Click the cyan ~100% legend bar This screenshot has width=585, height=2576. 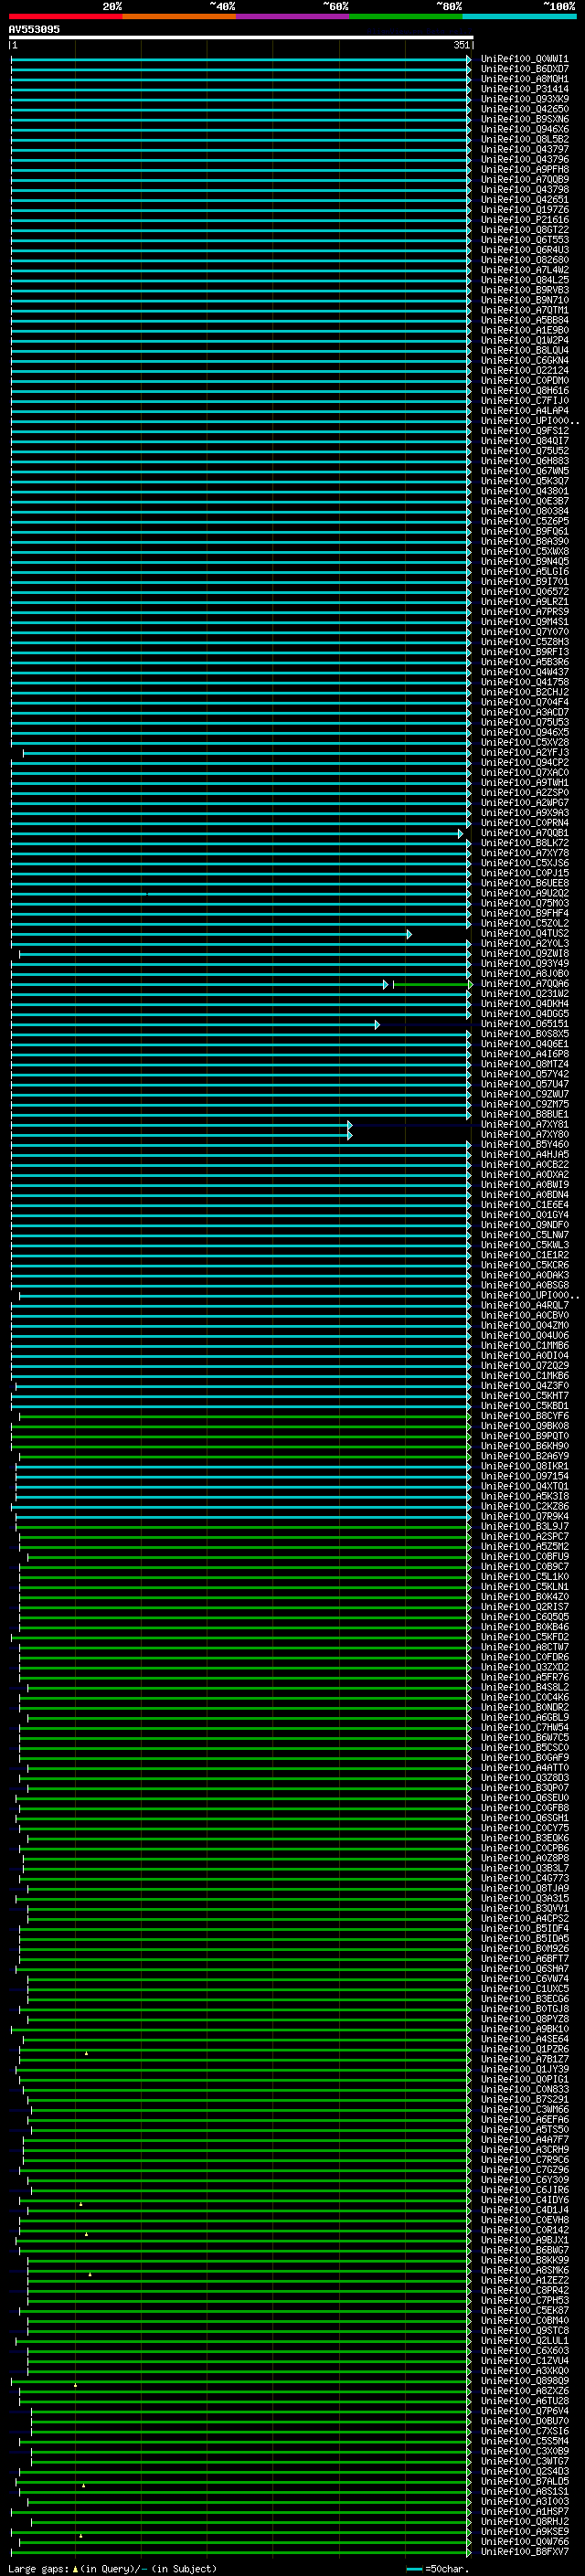pos(520,16)
